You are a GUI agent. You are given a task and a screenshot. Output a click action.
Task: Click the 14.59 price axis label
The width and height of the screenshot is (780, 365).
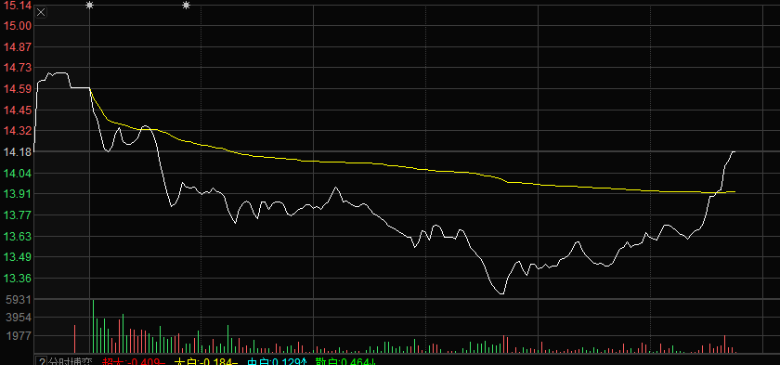click(17, 90)
